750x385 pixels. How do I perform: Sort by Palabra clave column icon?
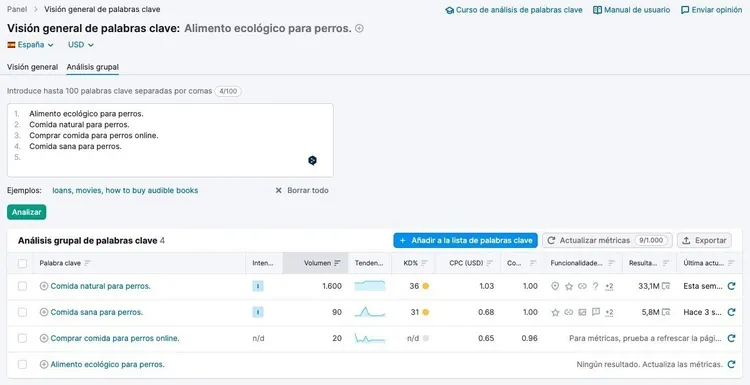coord(87,263)
